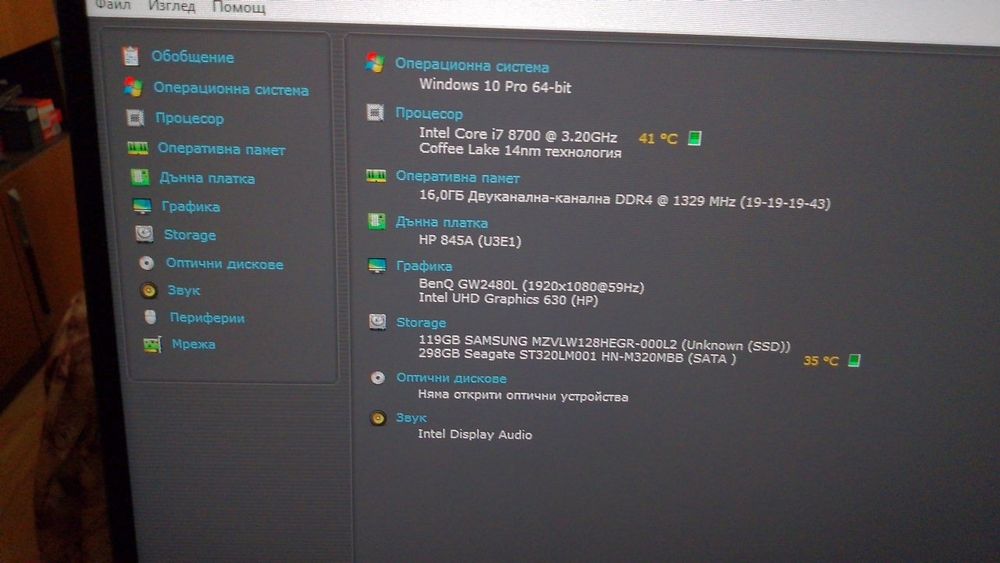Click the Windows flag icon in the sidebar
This screenshot has width=1000, height=563.
pos(133,87)
